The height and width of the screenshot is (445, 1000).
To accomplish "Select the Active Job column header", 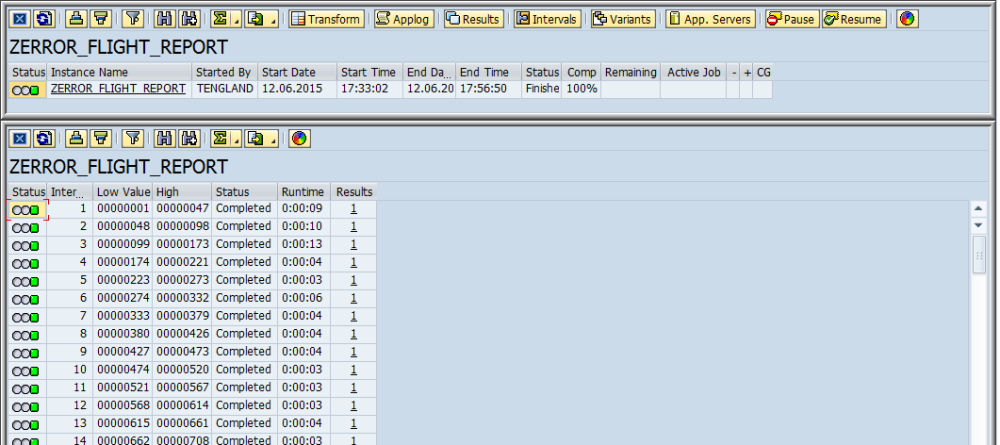I will [x=693, y=72].
